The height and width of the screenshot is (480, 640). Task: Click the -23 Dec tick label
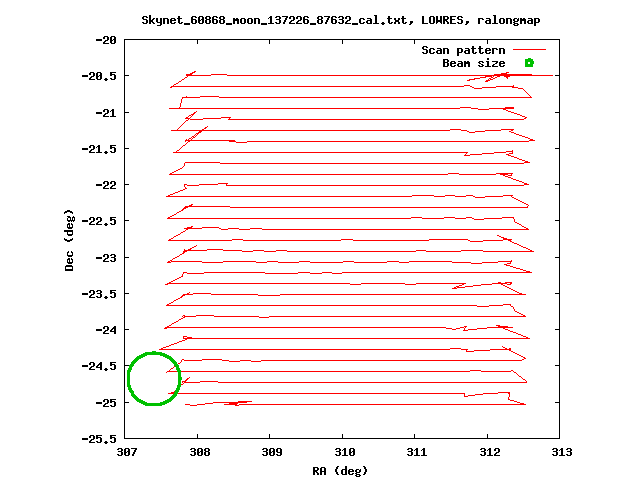point(106,258)
